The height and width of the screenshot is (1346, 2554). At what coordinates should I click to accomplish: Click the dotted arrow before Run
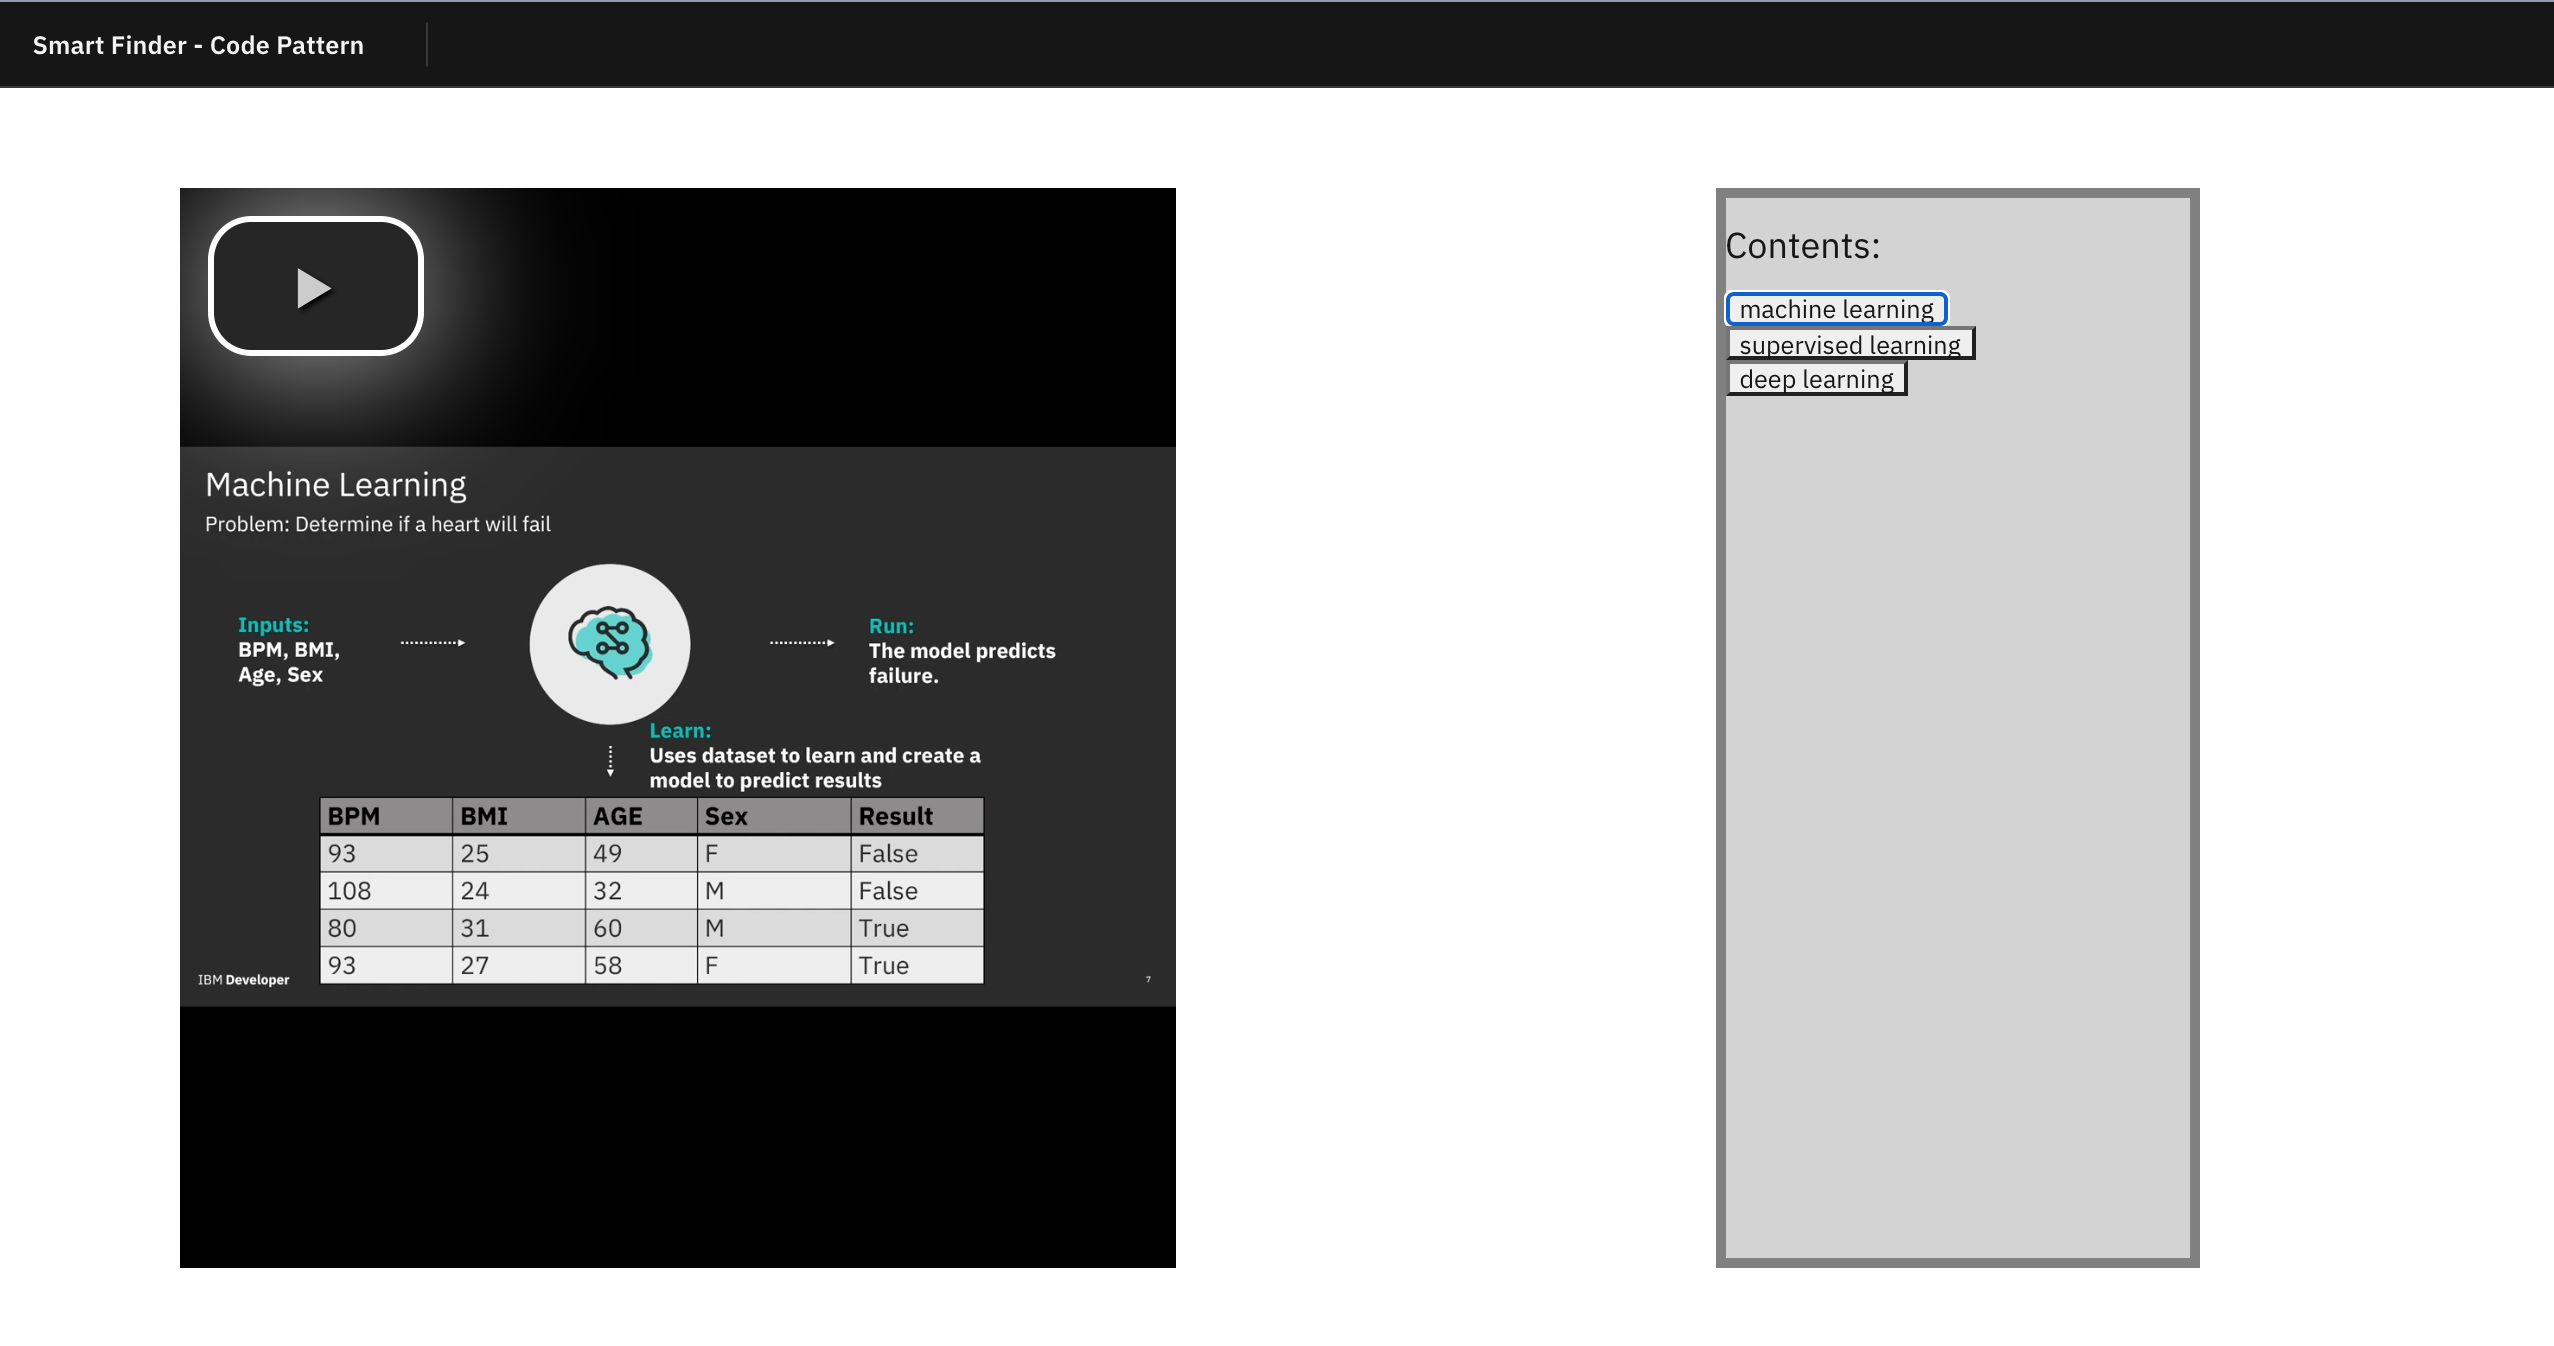point(801,642)
